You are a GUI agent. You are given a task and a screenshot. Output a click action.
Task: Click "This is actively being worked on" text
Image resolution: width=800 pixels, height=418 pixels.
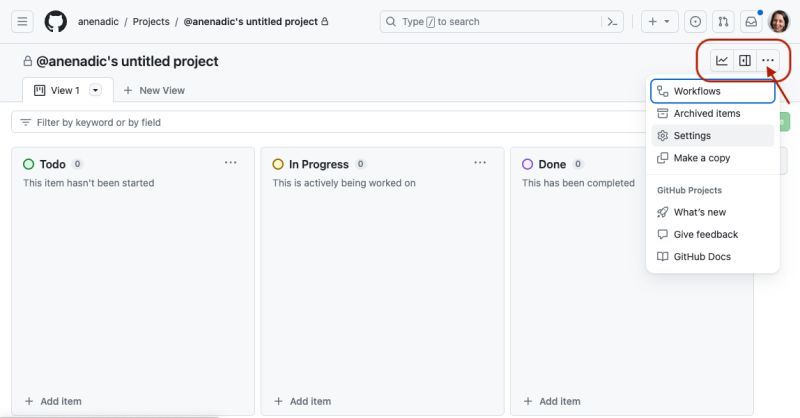344,183
